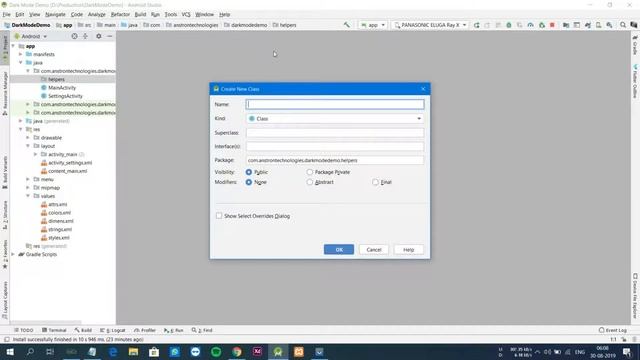Open the Profiler tool window tab

(x=145, y=330)
